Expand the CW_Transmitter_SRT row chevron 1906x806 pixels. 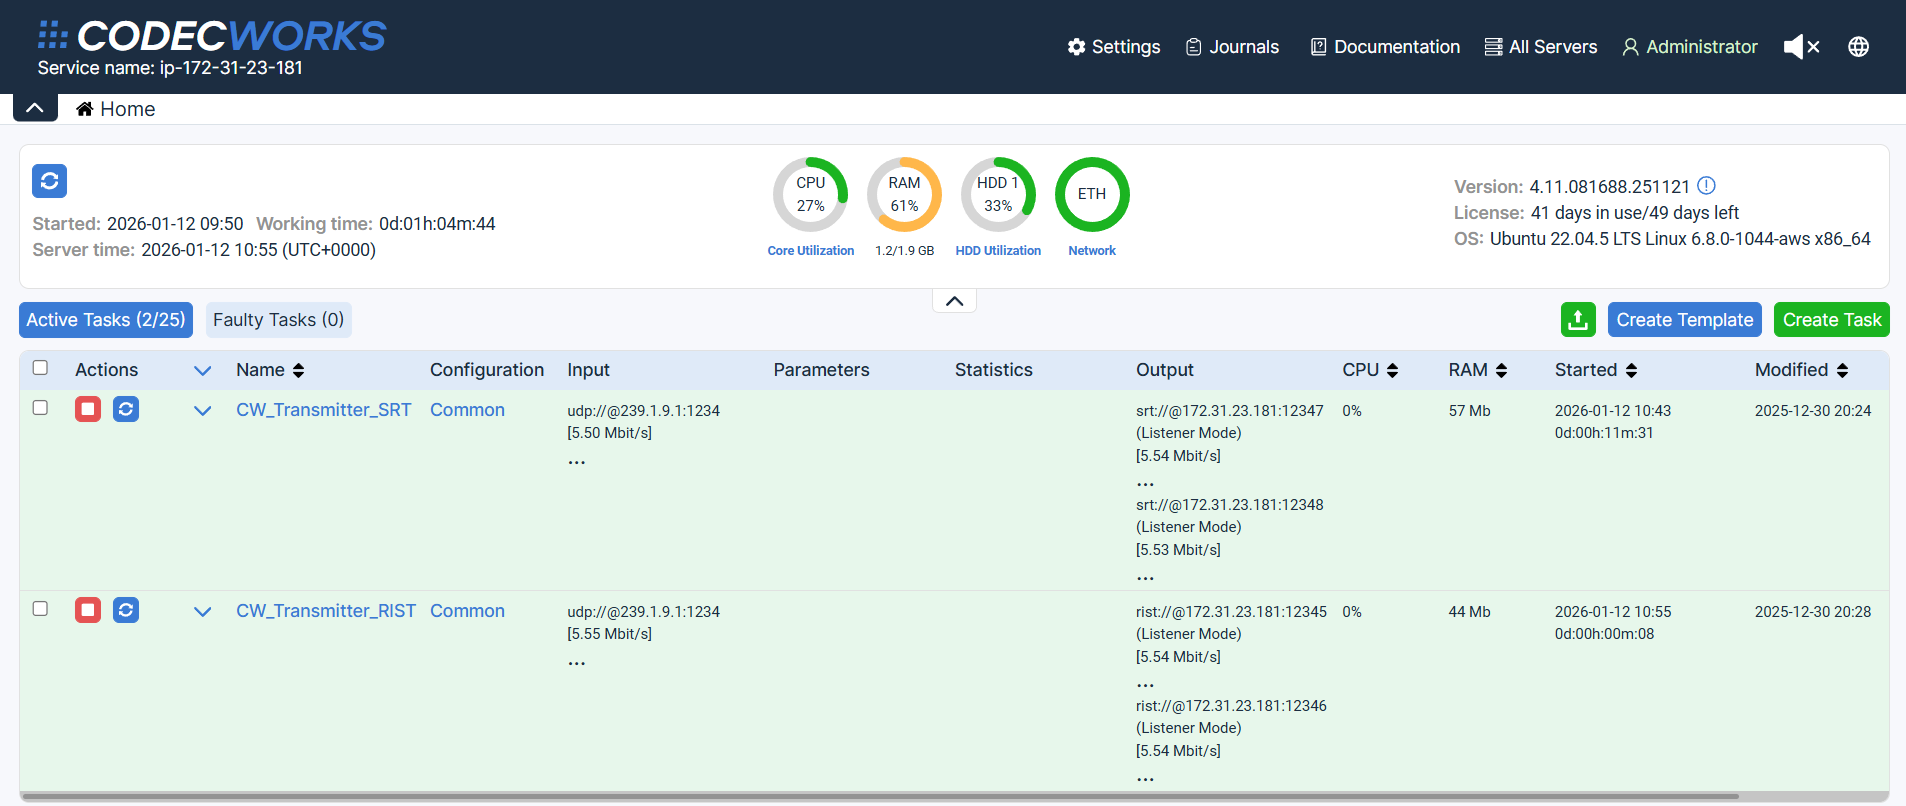click(202, 411)
